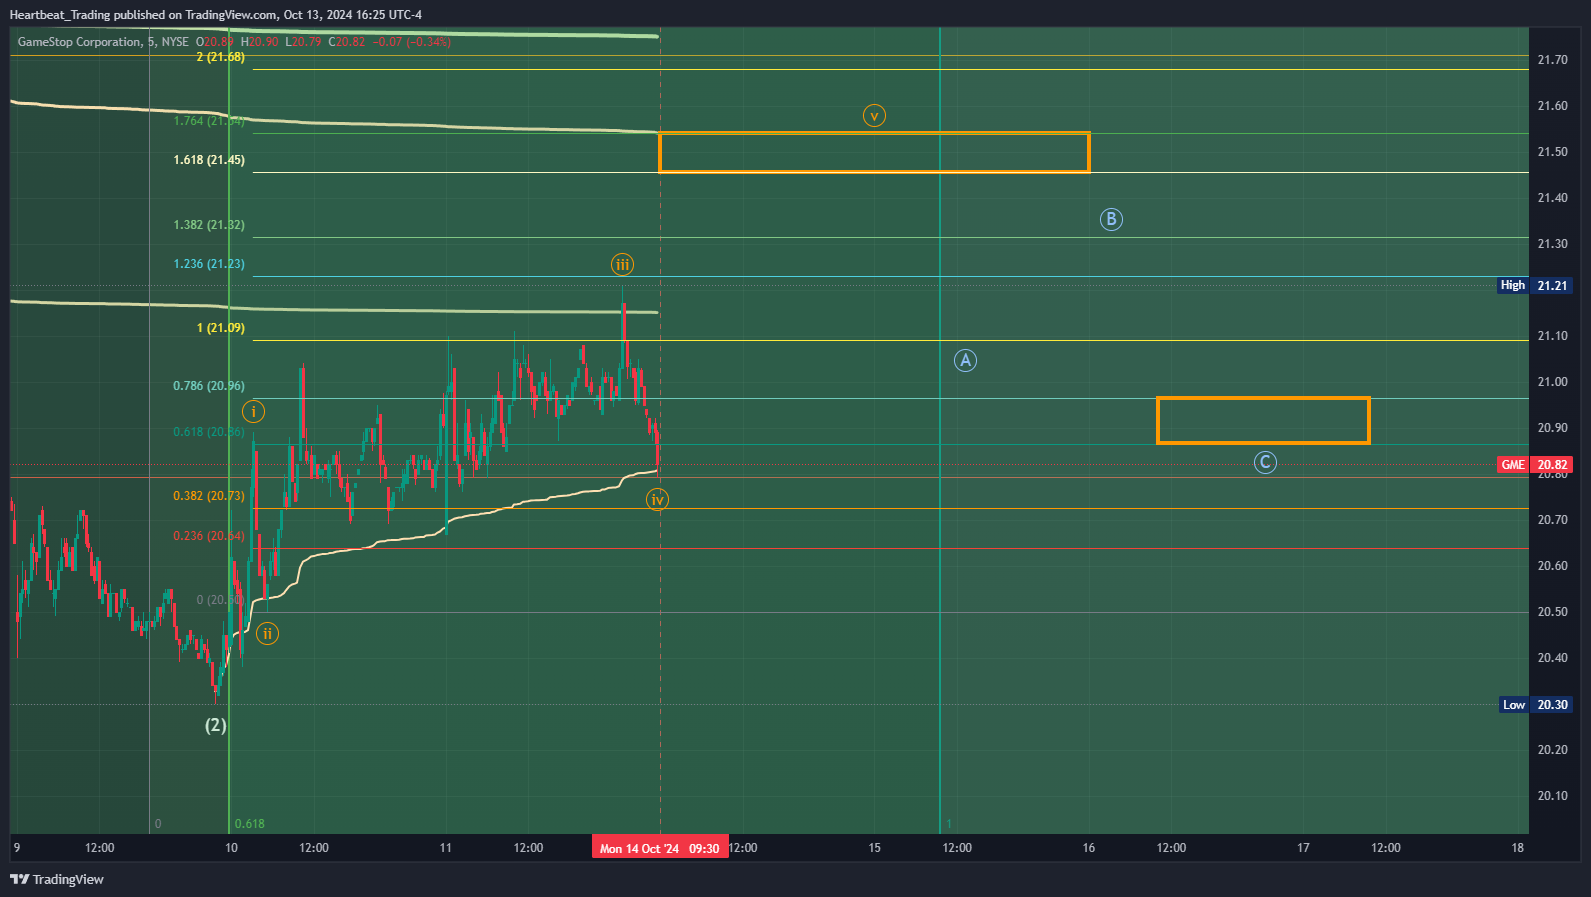The width and height of the screenshot is (1591, 897).
Task: Click the Mon 14 Oct '24 09:30 date label
Action: [660, 848]
